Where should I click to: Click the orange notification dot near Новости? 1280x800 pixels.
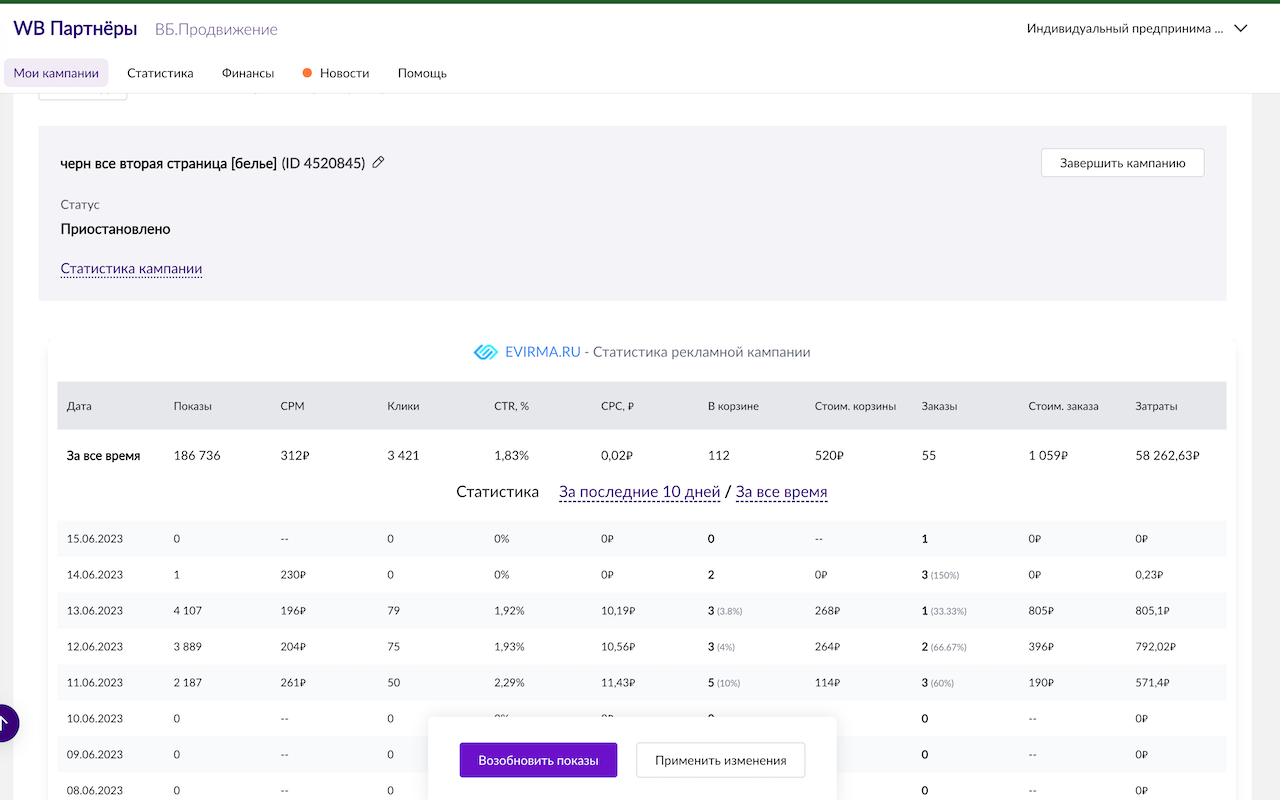coord(306,72)
